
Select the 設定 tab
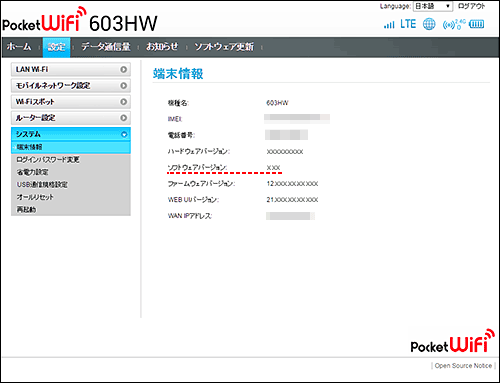click(x=56, y=47)
